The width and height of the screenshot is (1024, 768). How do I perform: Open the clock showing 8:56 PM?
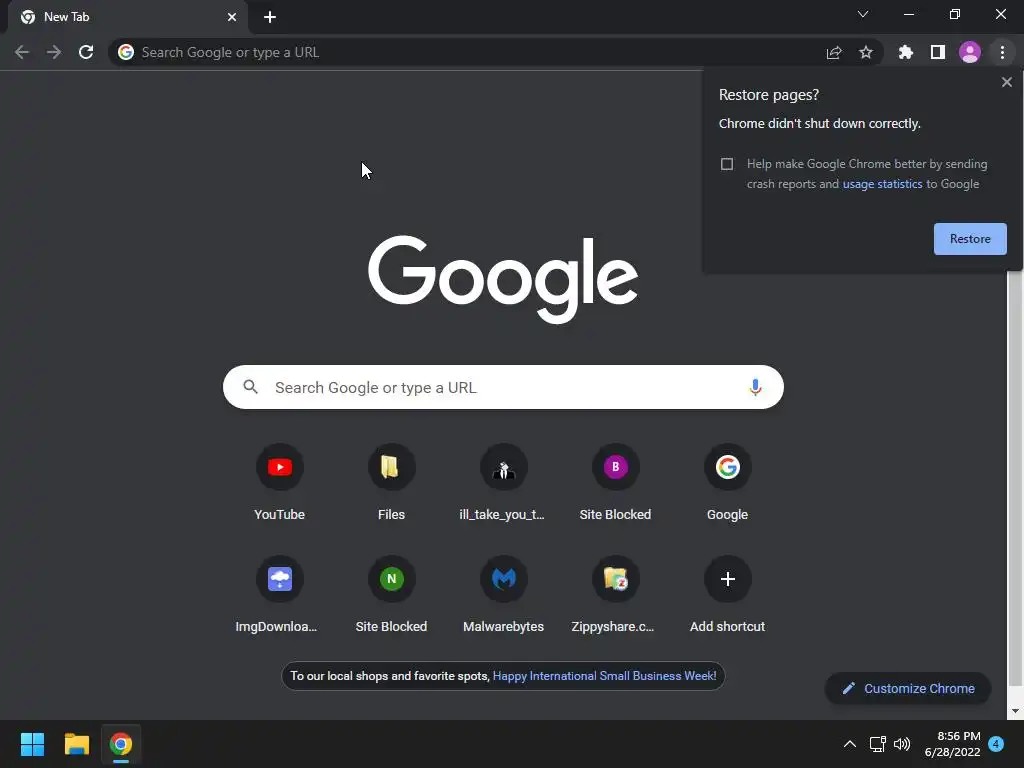pyautogui.click(x=952, y=744)
